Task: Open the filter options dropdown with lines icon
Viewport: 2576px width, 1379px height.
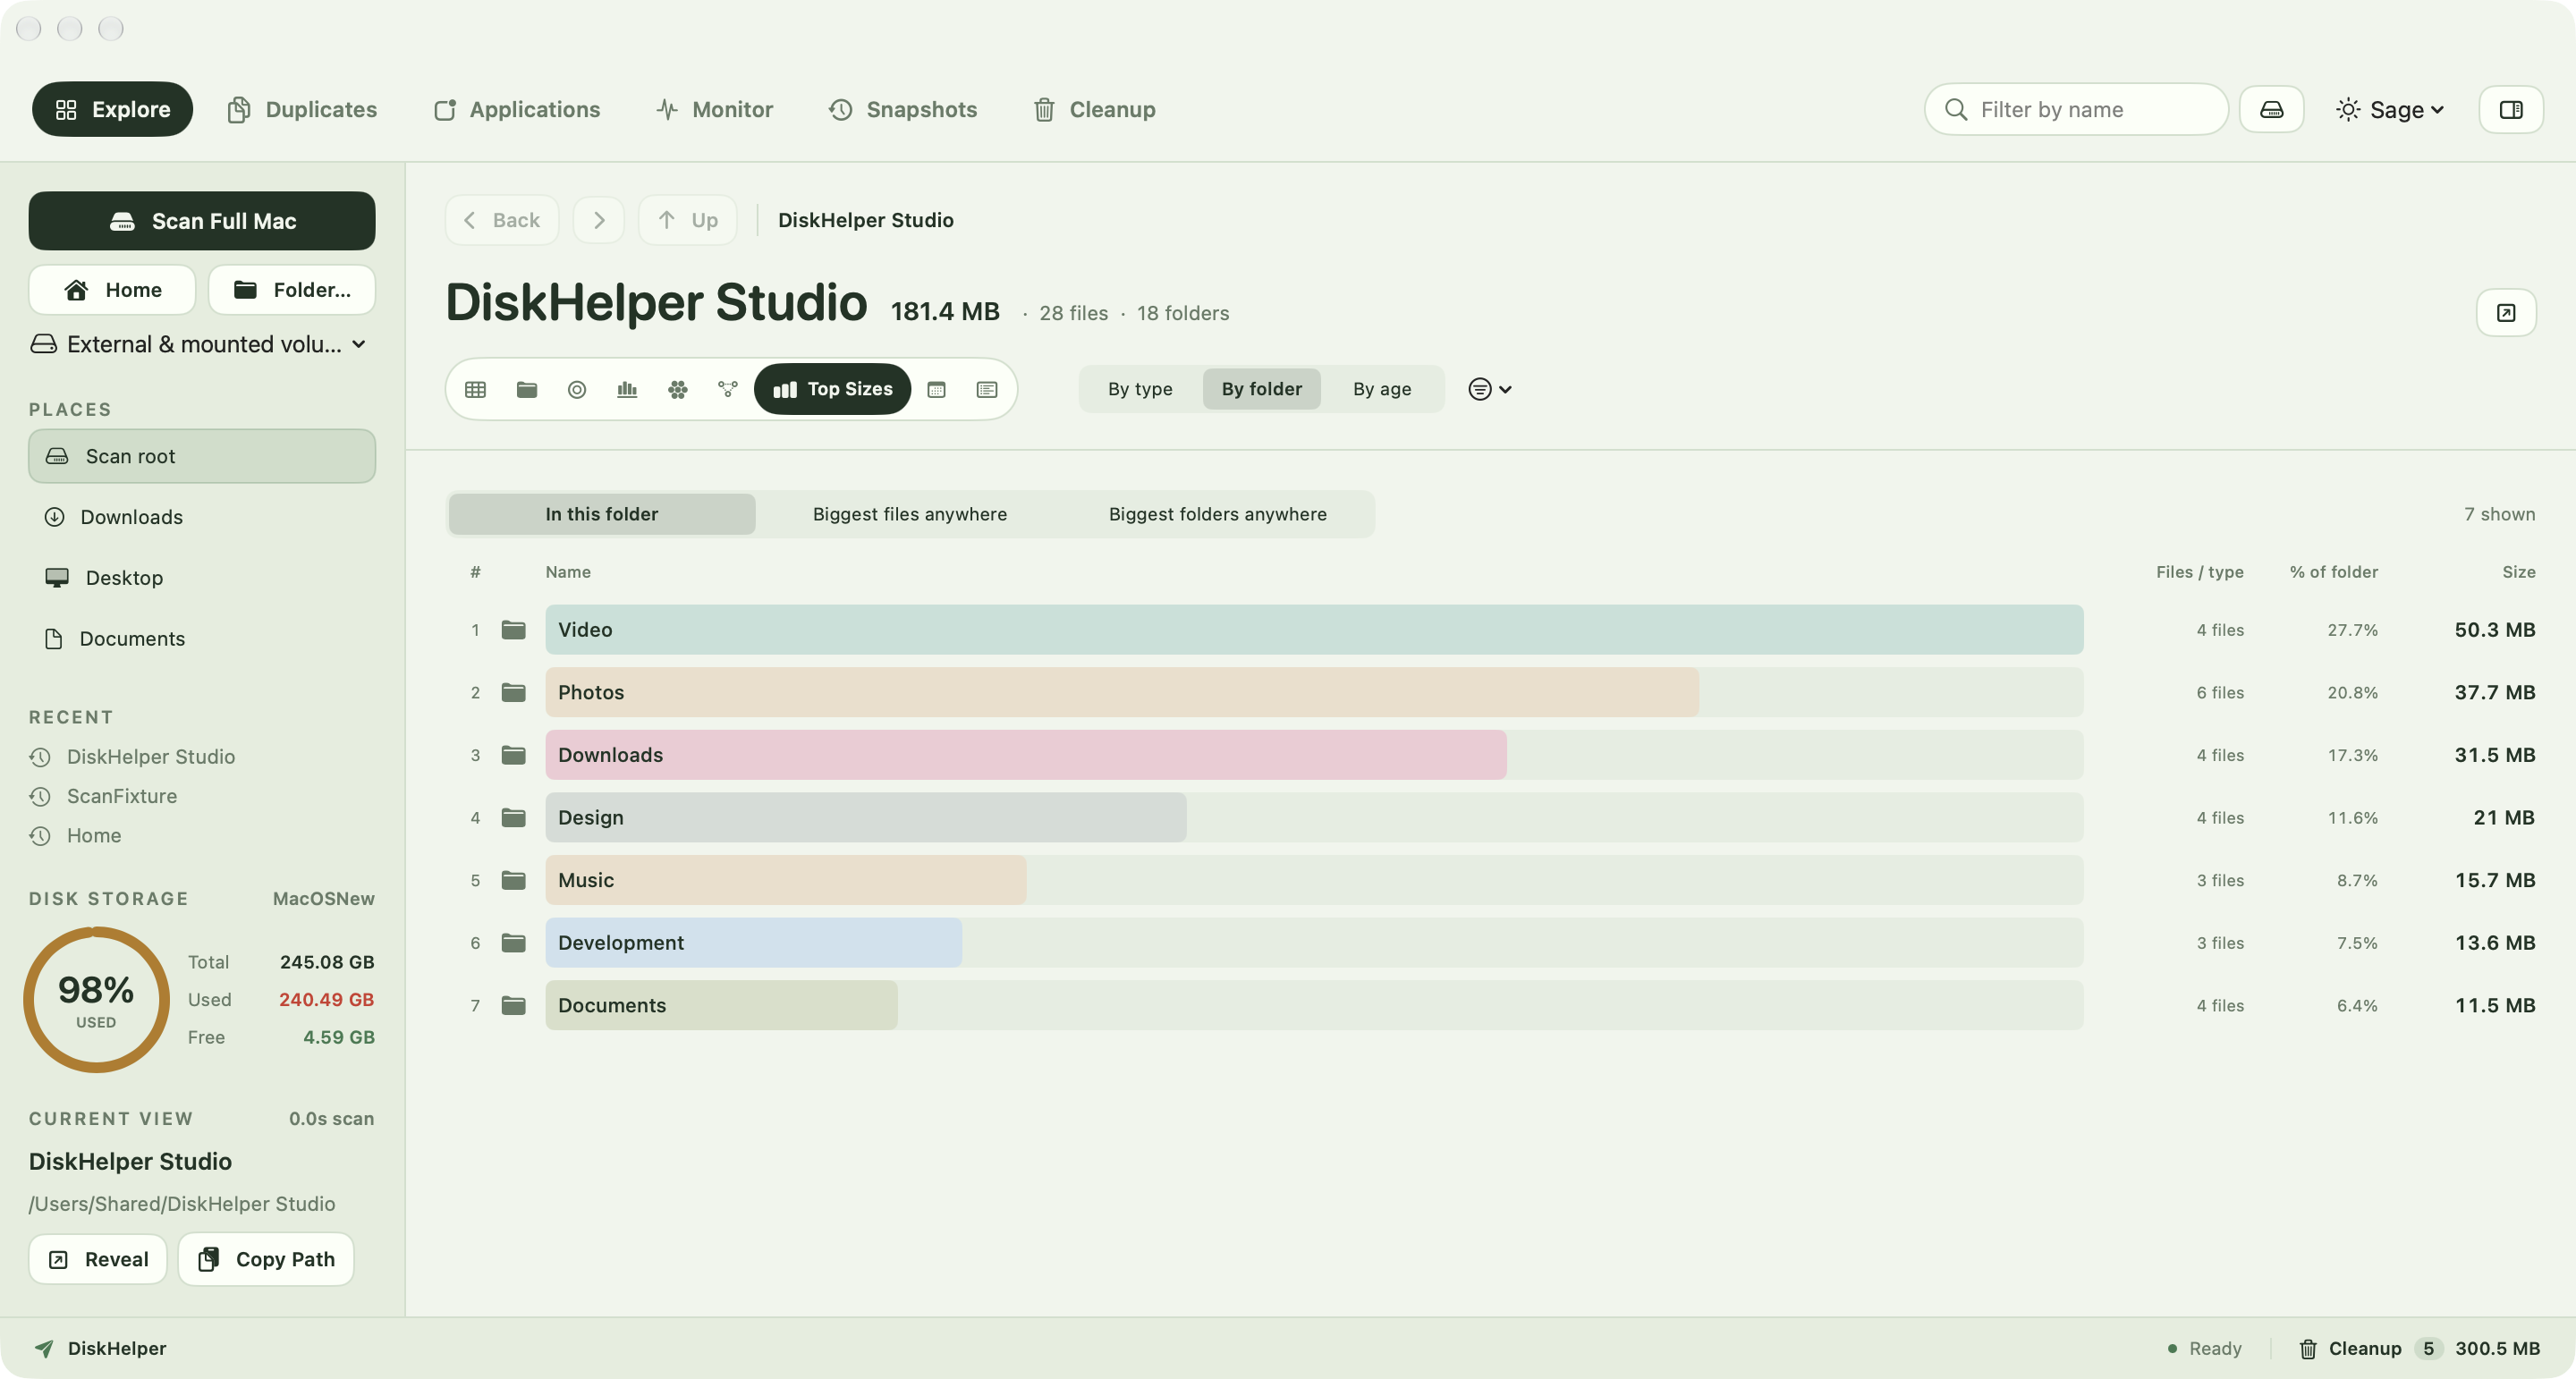Action: [1489, 389]
